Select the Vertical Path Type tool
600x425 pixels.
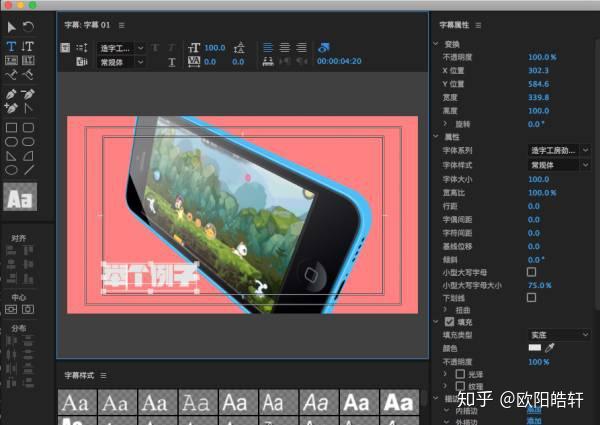coord(28,74)
